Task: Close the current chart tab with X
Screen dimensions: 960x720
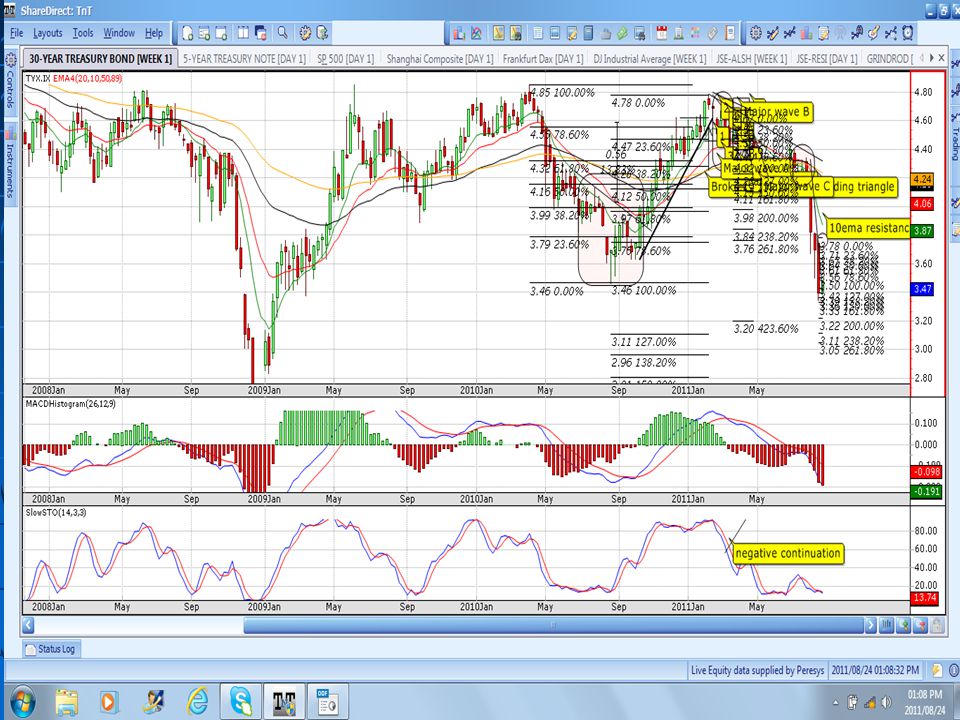Action: click(x=942, y=58)
